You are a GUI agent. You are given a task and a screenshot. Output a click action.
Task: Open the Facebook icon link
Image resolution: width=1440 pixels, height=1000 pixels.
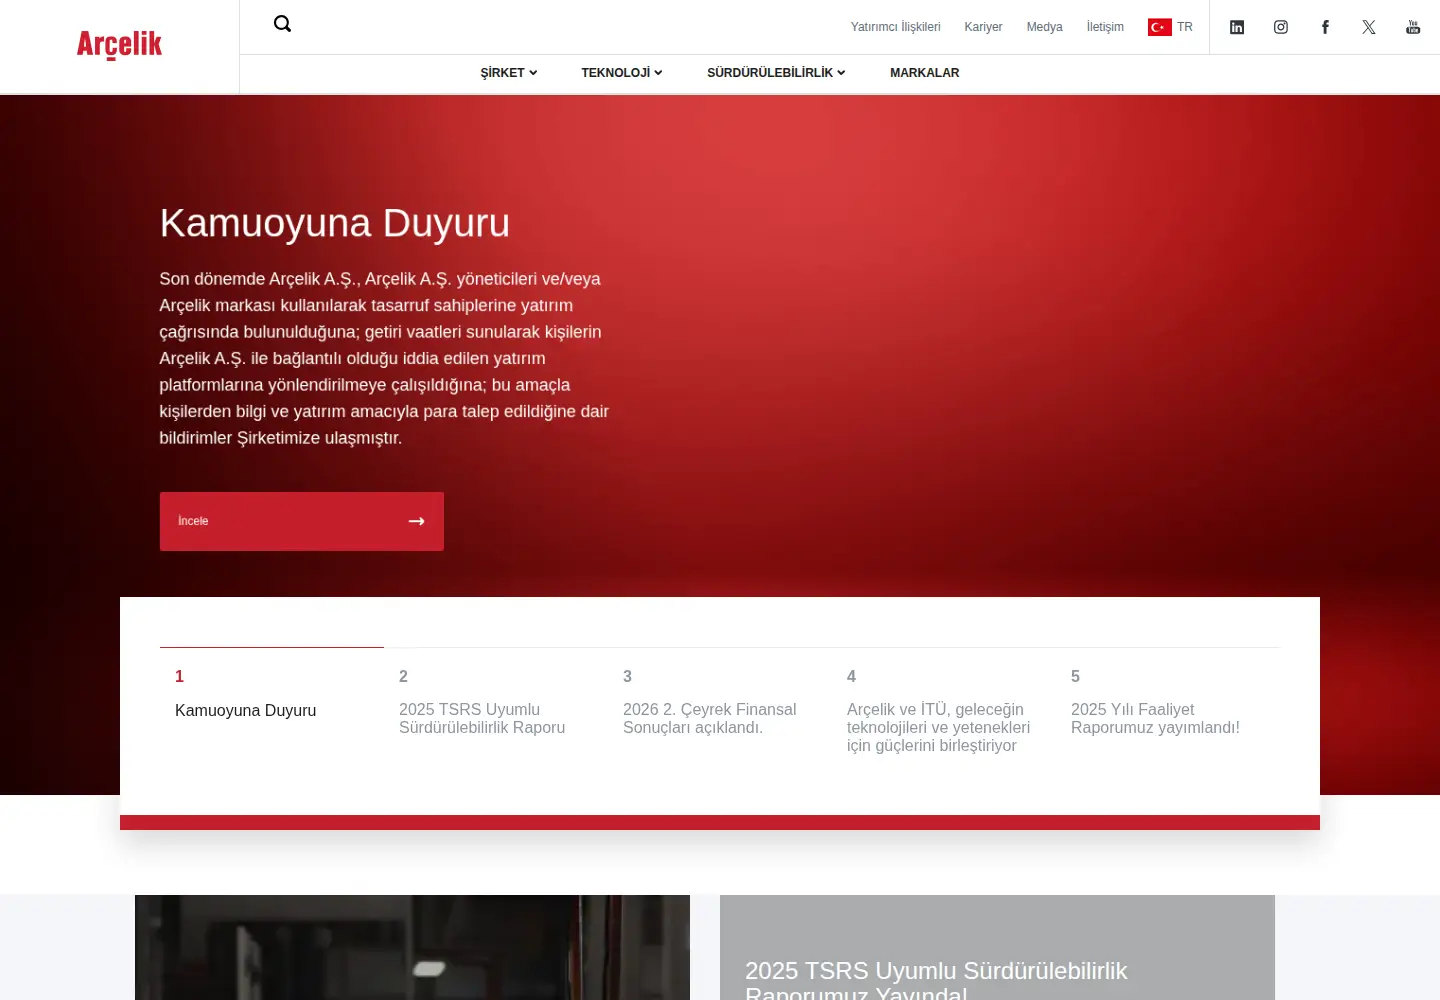click(1325, 27)
